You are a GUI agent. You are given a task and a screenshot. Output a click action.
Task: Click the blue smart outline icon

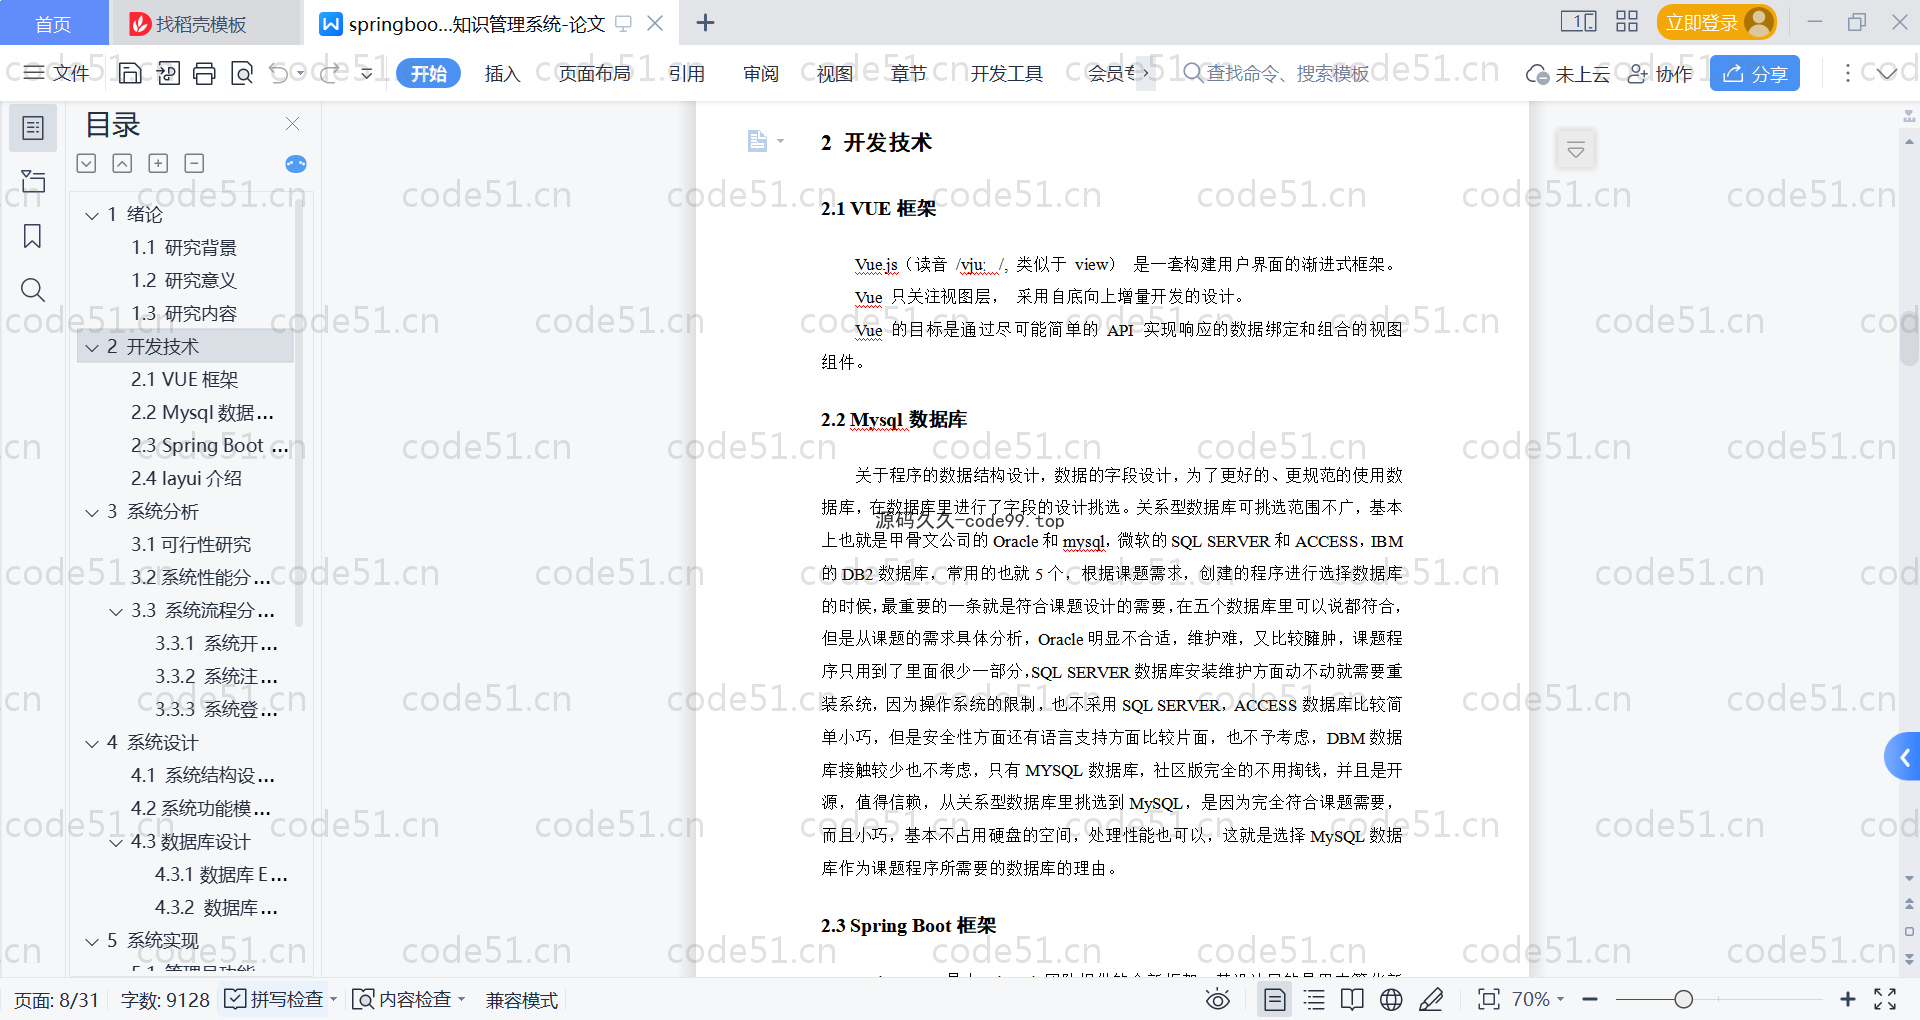pyautogui.click(x=296, y=164)
